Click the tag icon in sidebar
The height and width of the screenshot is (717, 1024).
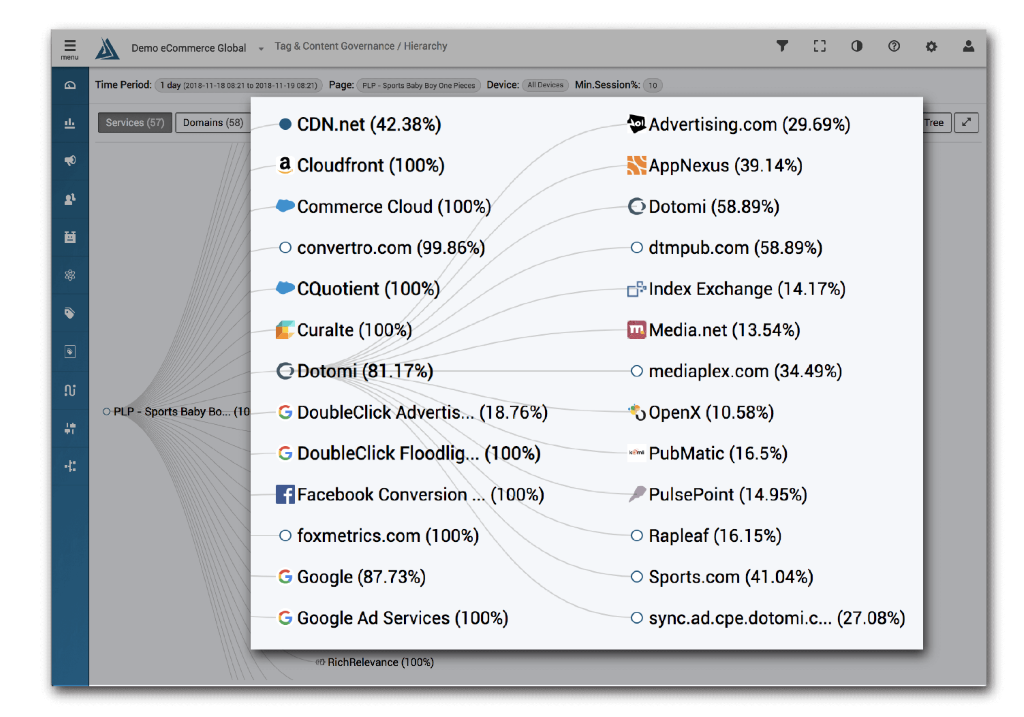click(70, 313)
